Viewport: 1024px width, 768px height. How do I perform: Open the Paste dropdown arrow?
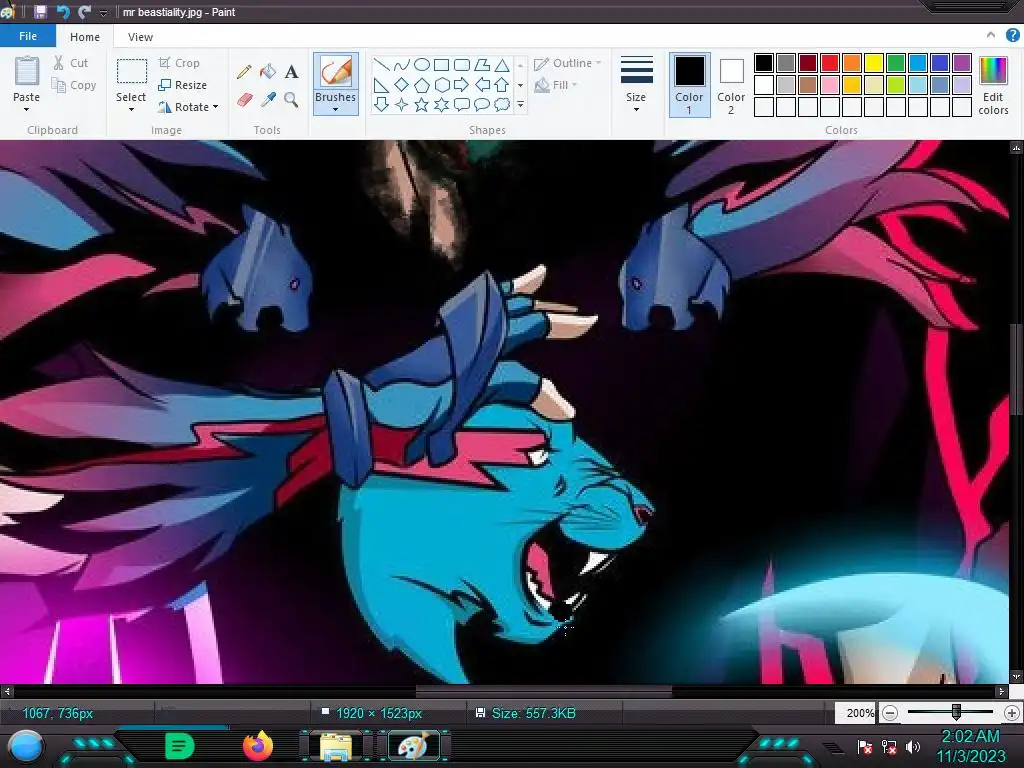26,110
